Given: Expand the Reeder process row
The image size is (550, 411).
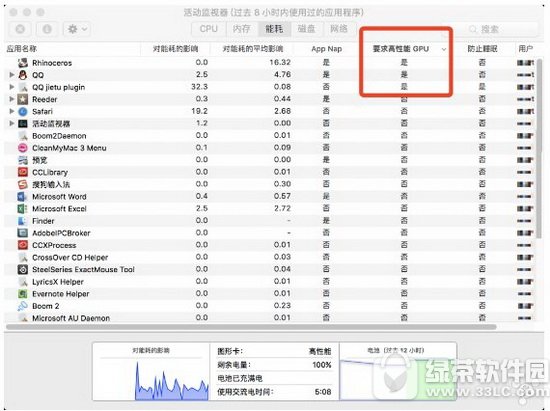Looking at the screenshot, I should pyautogui.click(x=12, y=99).
